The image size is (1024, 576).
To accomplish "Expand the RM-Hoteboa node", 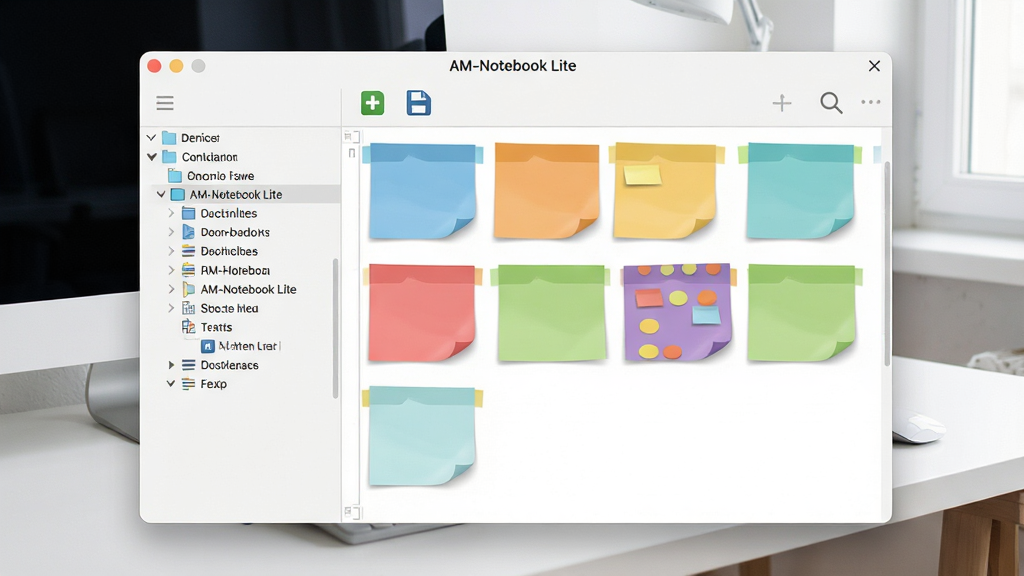I will (x=171, y=270).
